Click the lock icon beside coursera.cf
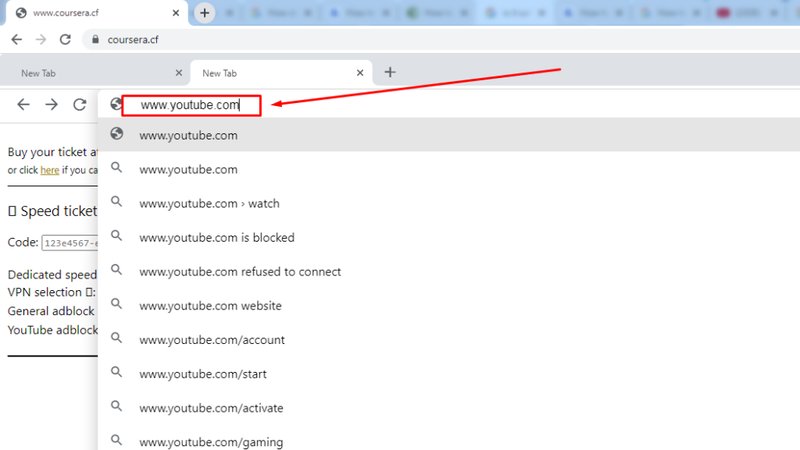This screenshot has width=800, height=450. point(95,39)
